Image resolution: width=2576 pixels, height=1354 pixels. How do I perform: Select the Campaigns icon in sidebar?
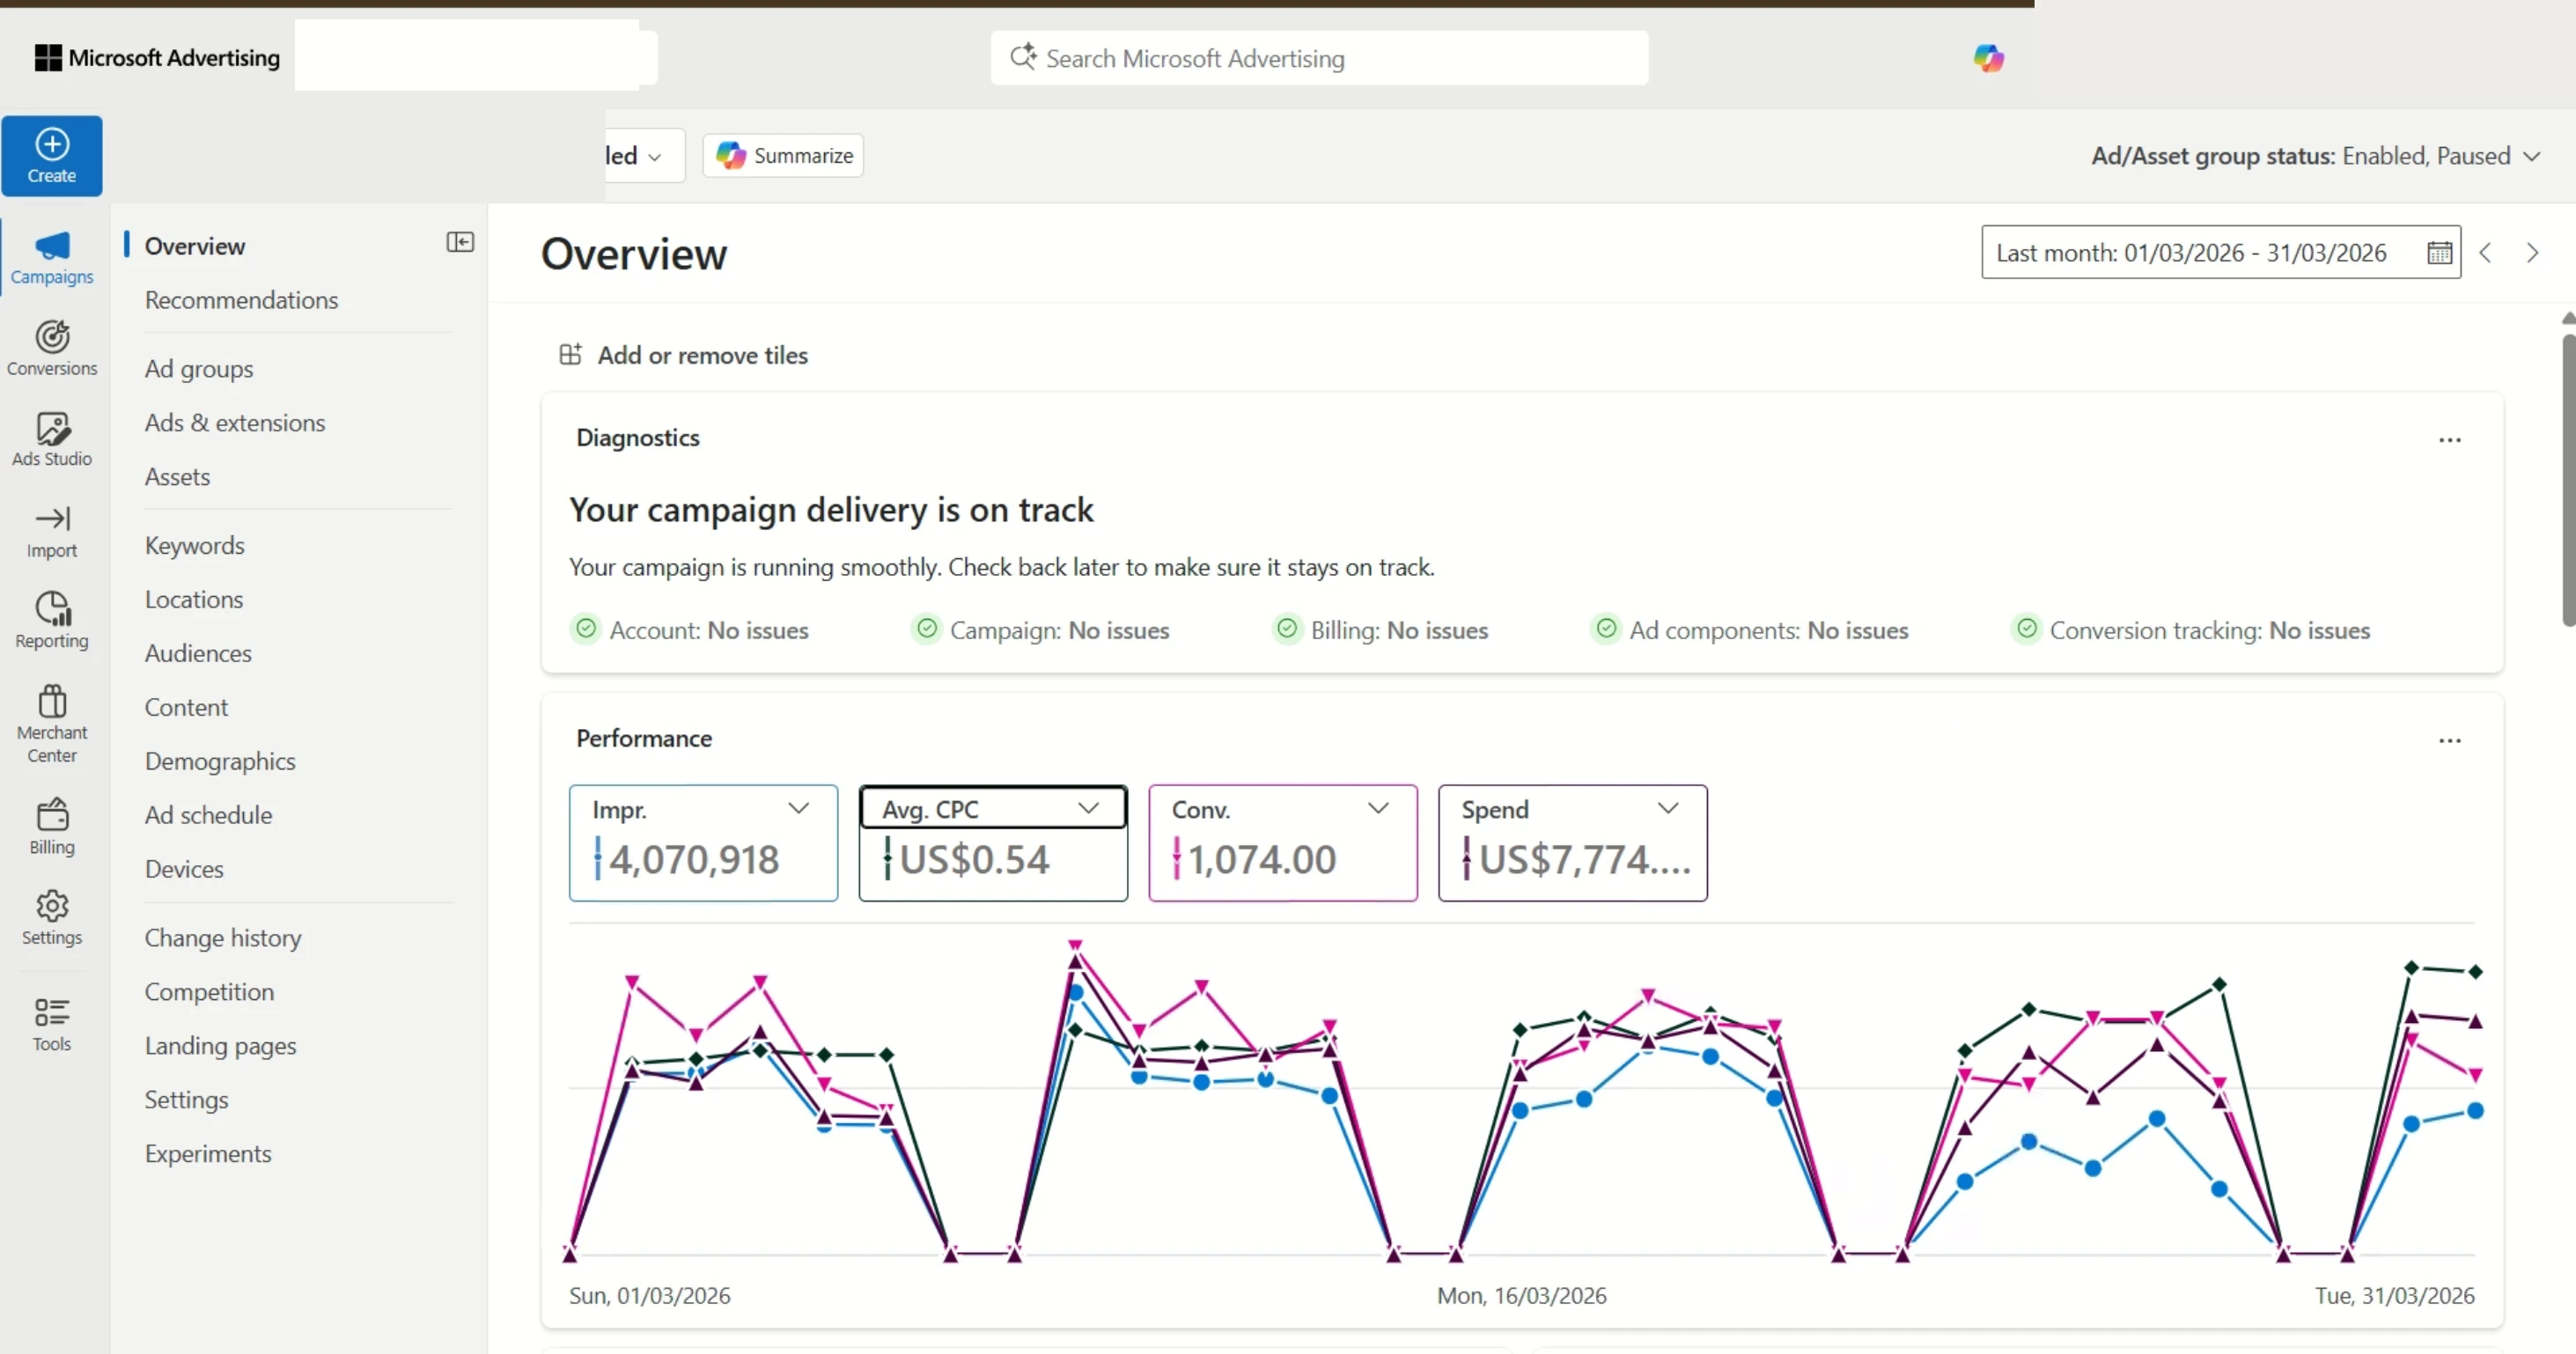[x=52, y=257]
